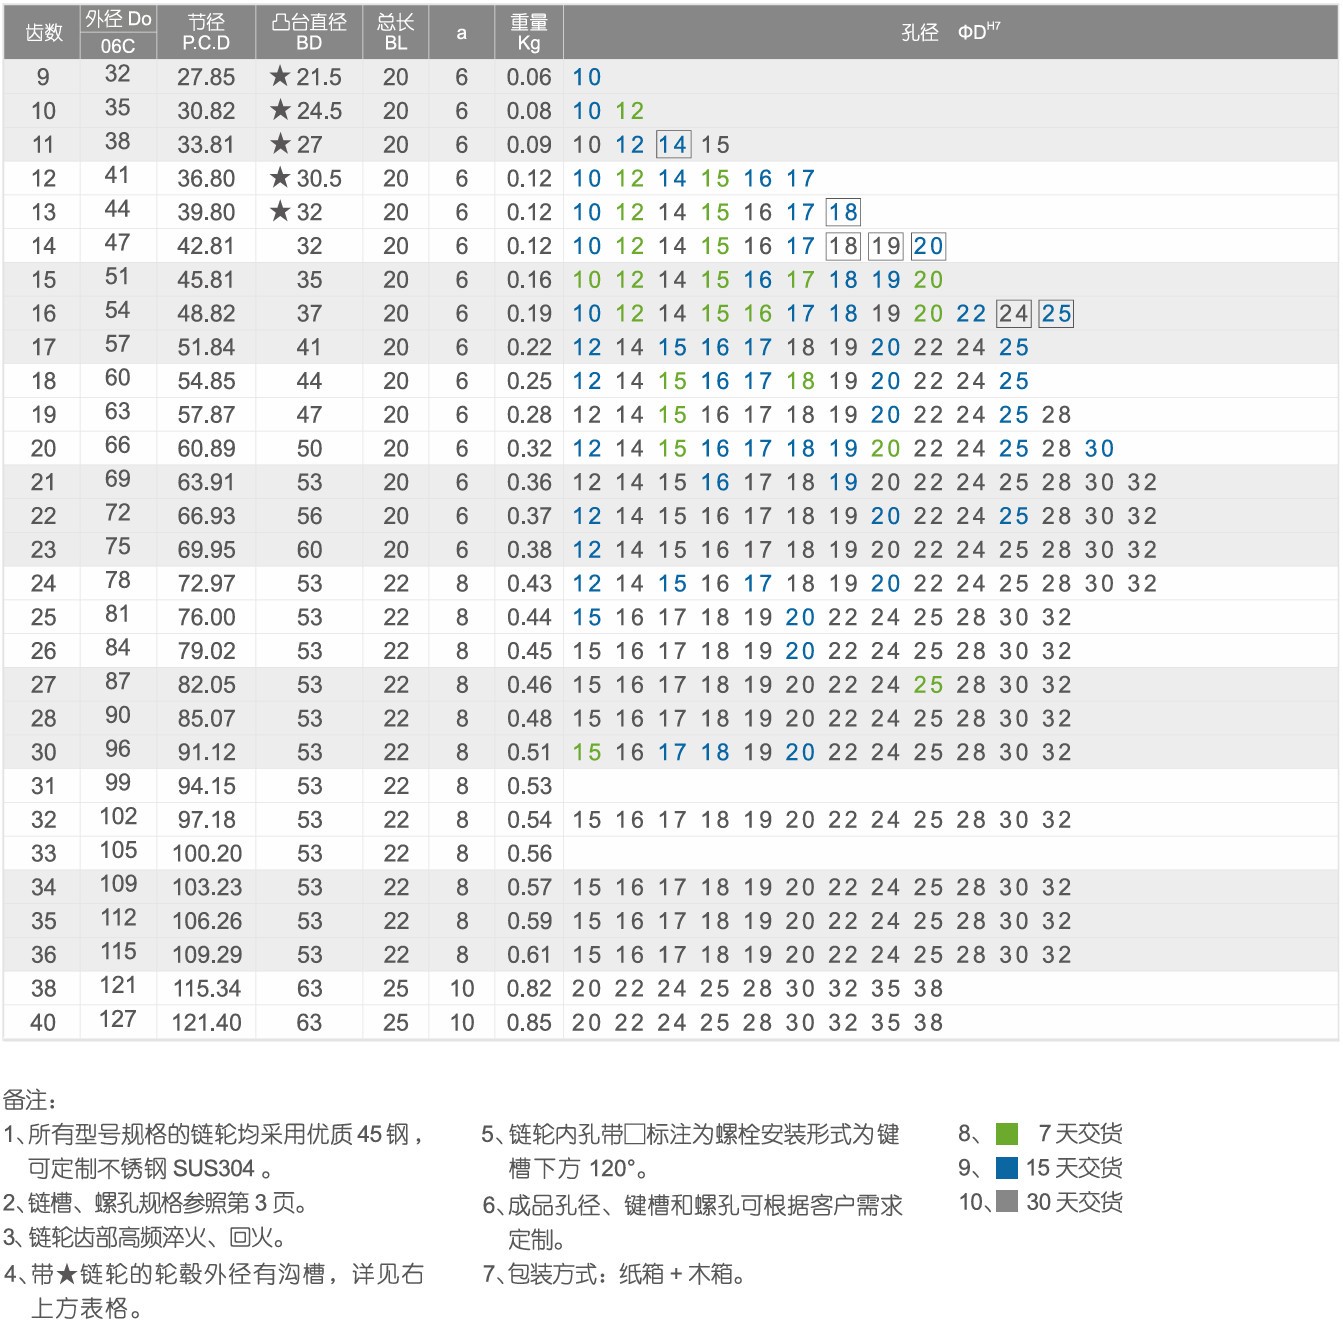The image size is (1343, 1334).
Task: Click the star icon beside 21.5
Action: (280, 76)
